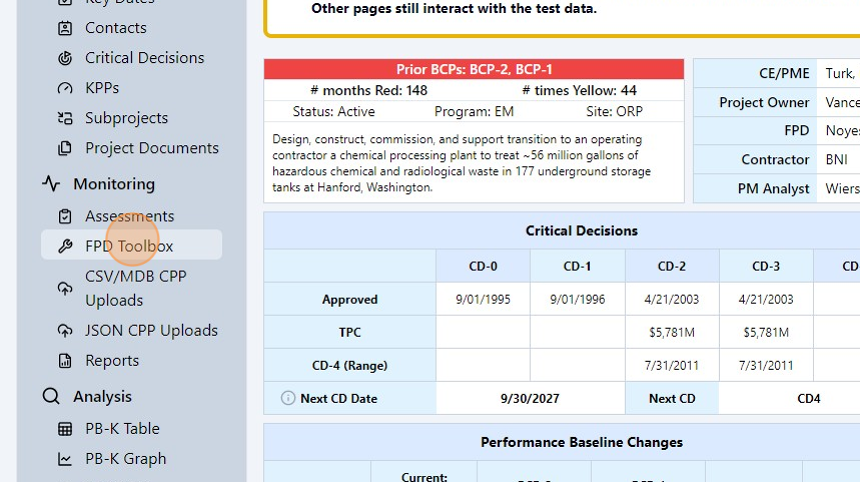This screenshot has height=482, width=860.
Task: Click the FPD Toolbox wrench icon
Action: click(x=65, y=246)
